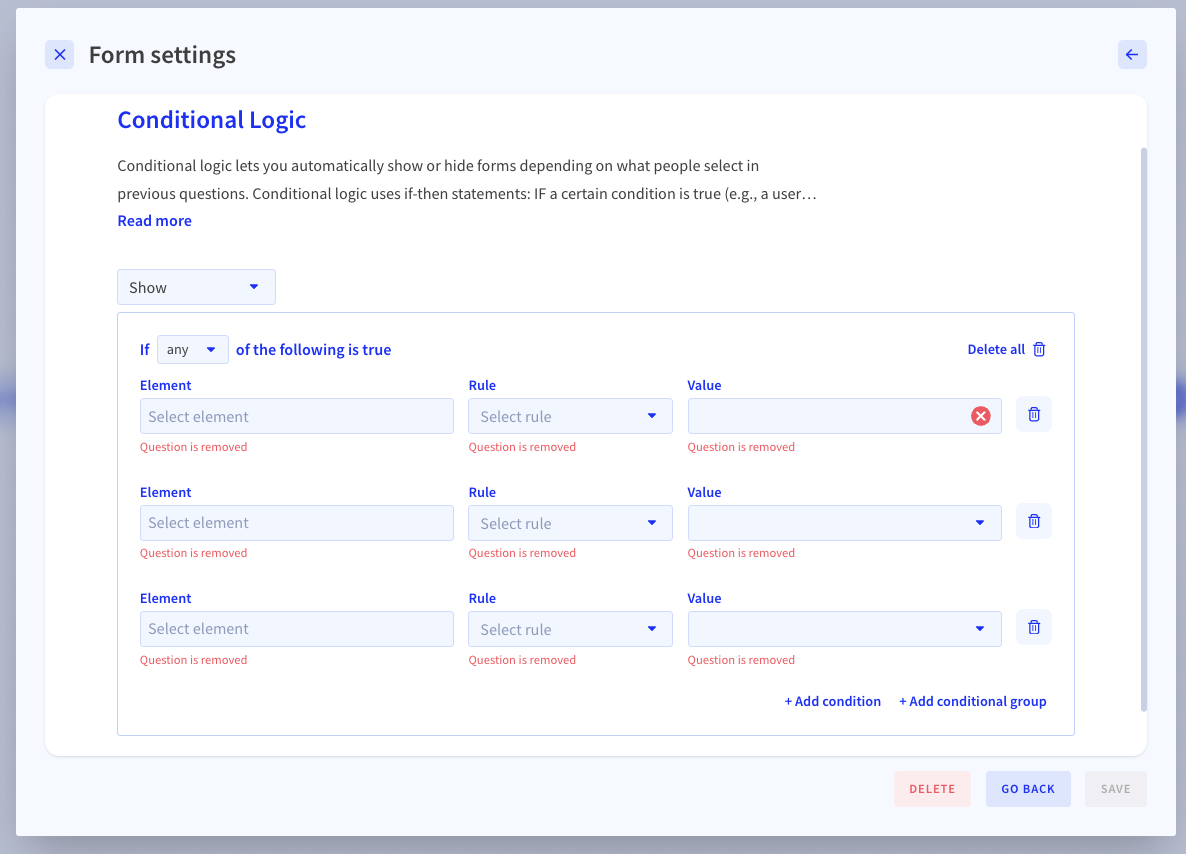Click the Delete all link
1186x854 pixels.
[x=996, y=349]
